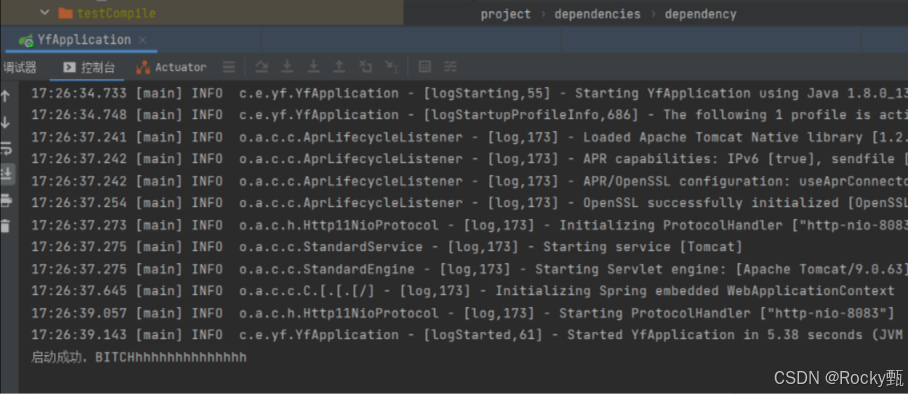Click 'Initializing ProtocolHandler' log line
Viewport: 908px width, 394px height.
coord(469,225)
